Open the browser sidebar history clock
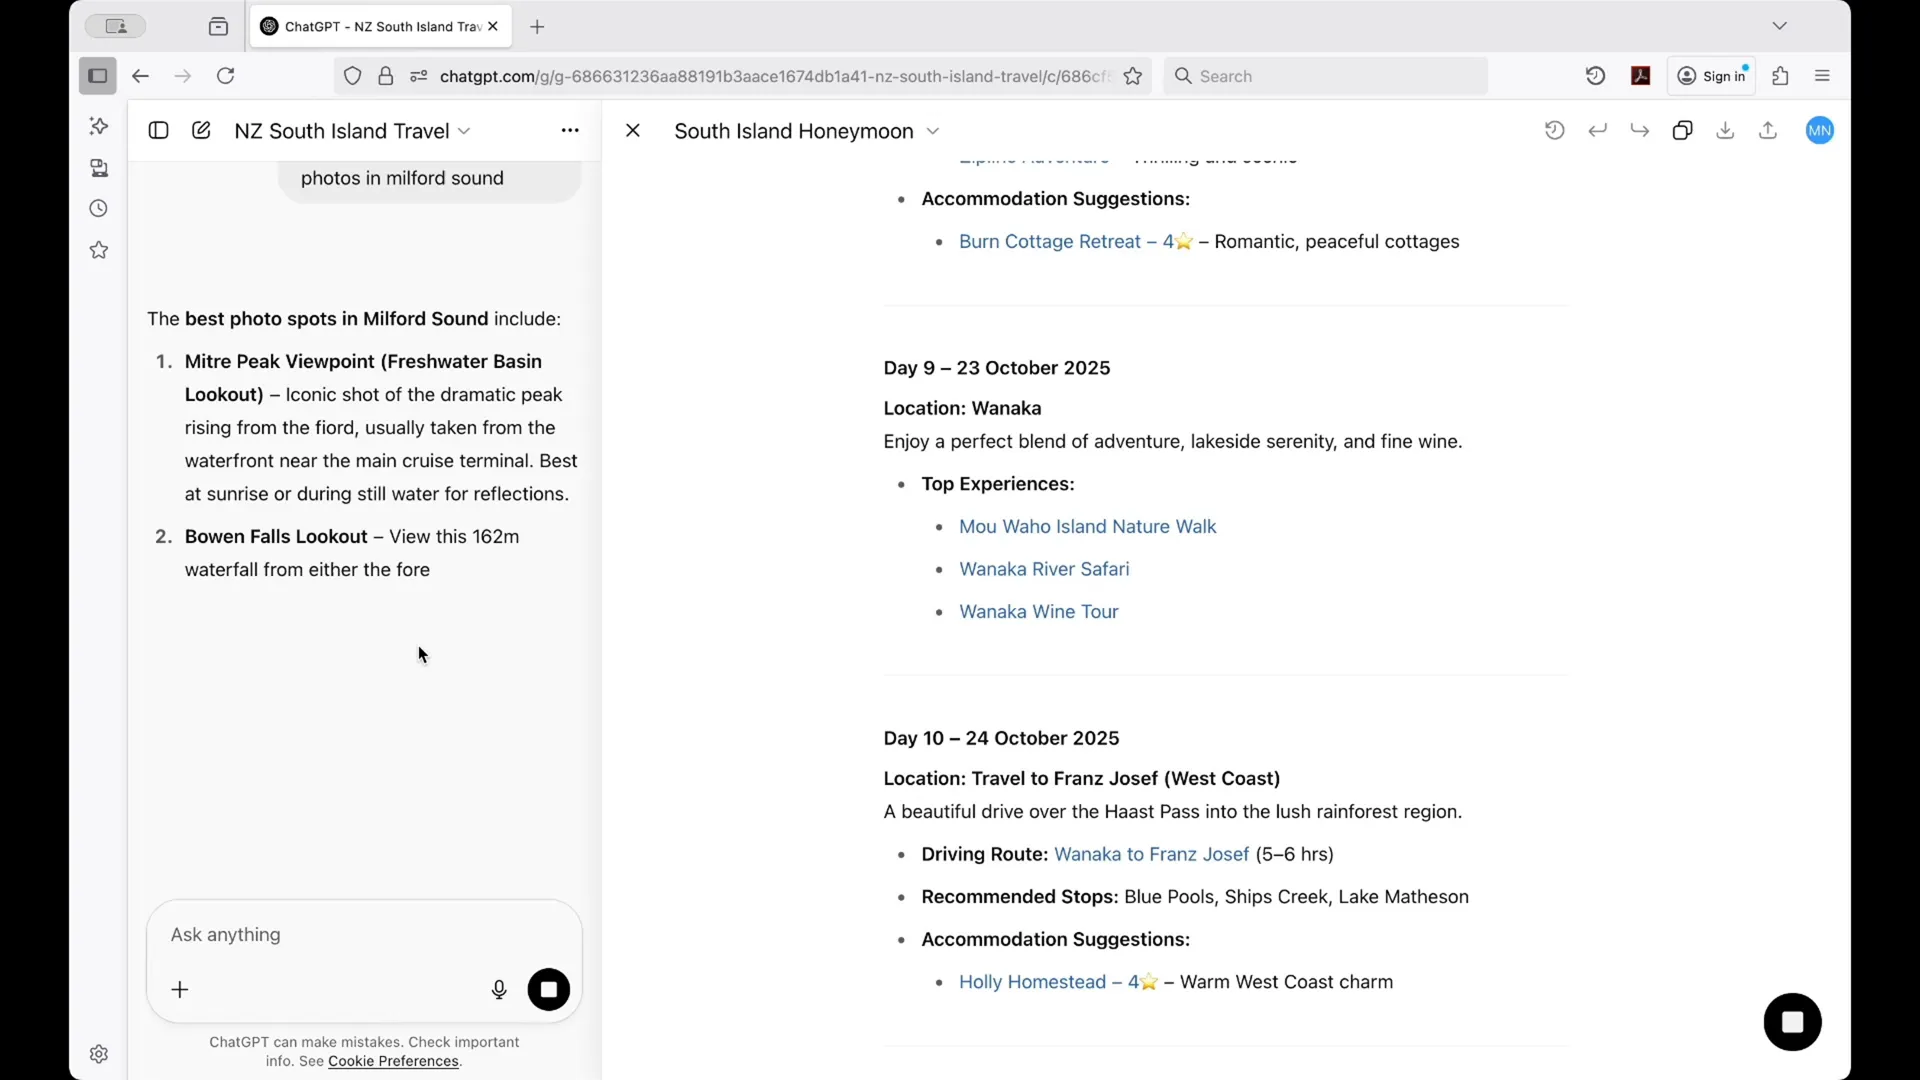Image resolution: width=1920 pixels, height=1080 pixels. tap(98, 209)
